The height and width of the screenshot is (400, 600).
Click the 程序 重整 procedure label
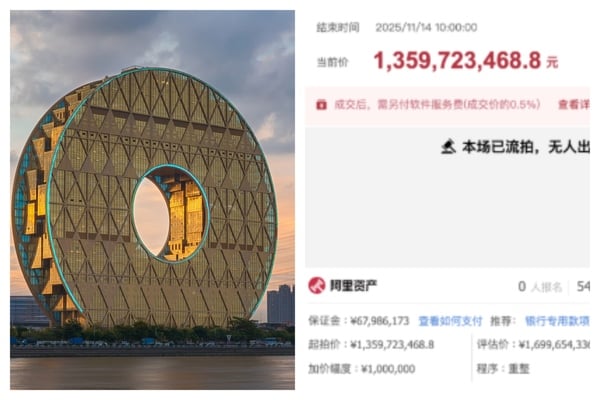coord(503,369)
